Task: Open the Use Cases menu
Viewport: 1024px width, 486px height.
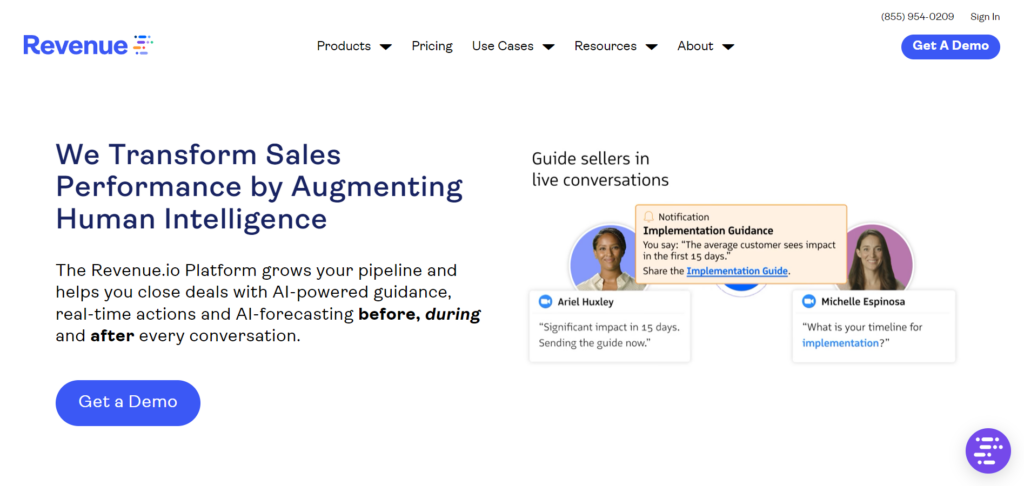Action: 503,46
